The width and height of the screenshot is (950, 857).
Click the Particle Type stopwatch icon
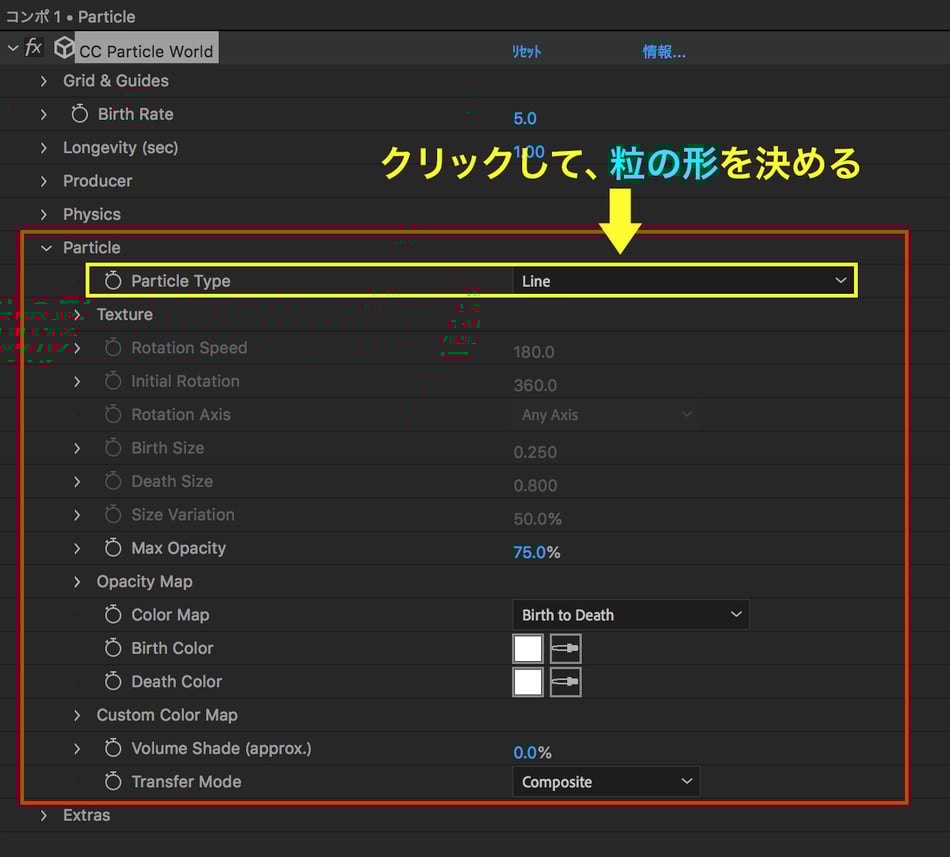[113, 281]
